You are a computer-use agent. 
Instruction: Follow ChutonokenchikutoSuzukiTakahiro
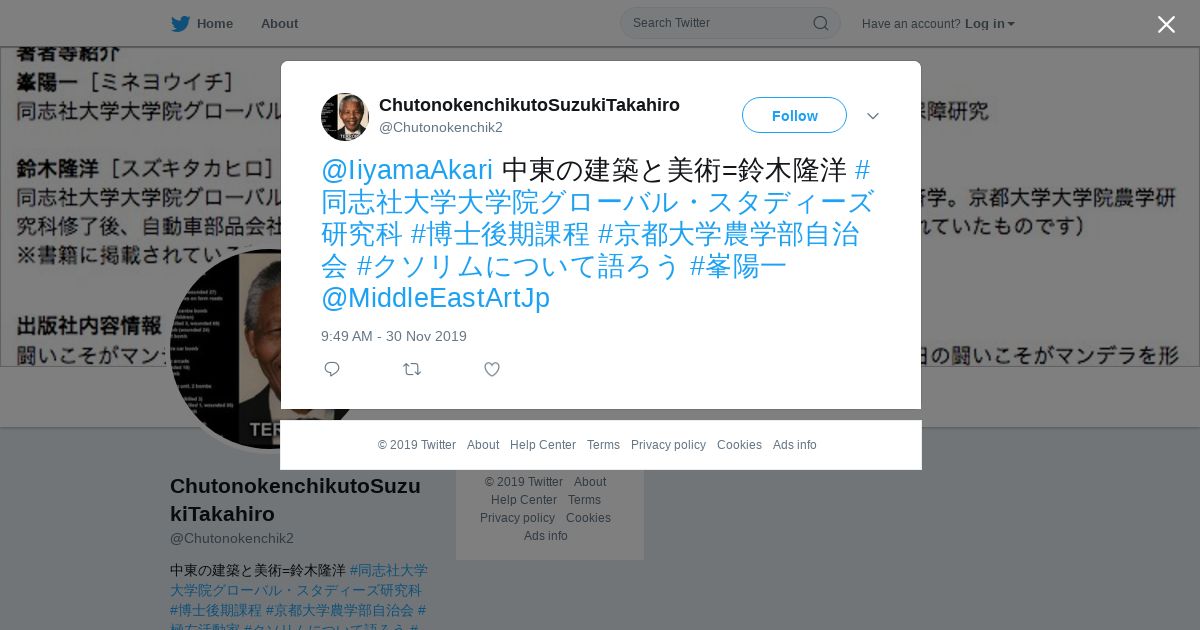[794, 115]
